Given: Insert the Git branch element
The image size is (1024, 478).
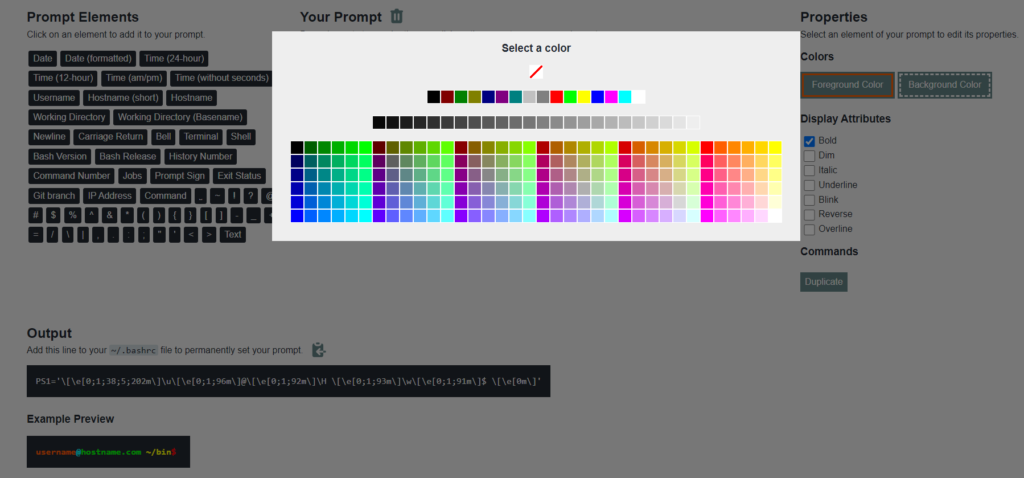Looking at the screenshot, I should pyautogui.click(x=54, y=196).
